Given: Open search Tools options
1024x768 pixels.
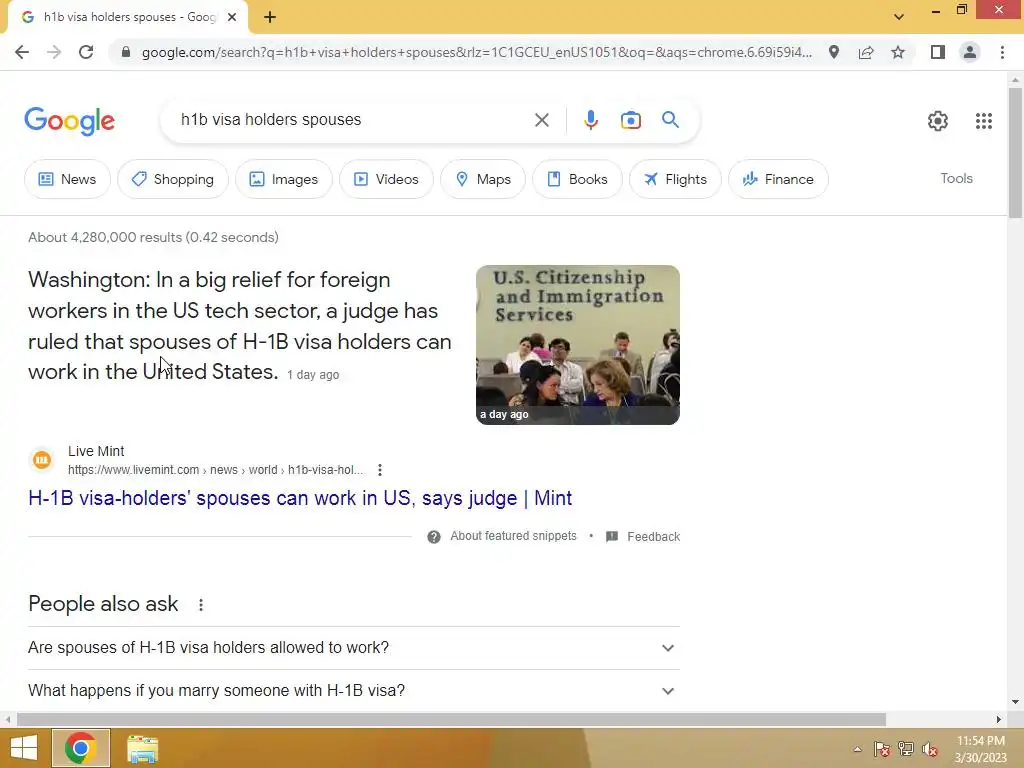Looking at the screenshot, I should (x=956, y=178).
